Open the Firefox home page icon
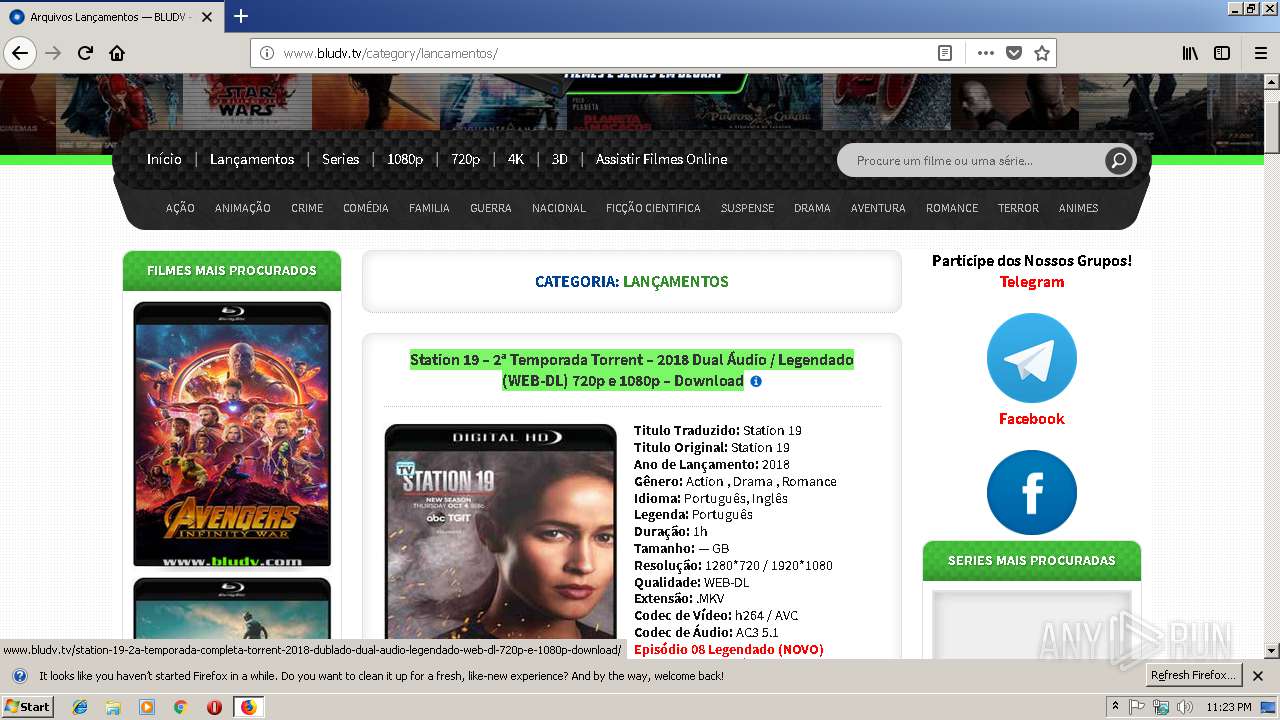Viewport: 1280px width, 720px height. tap(117, 53)
